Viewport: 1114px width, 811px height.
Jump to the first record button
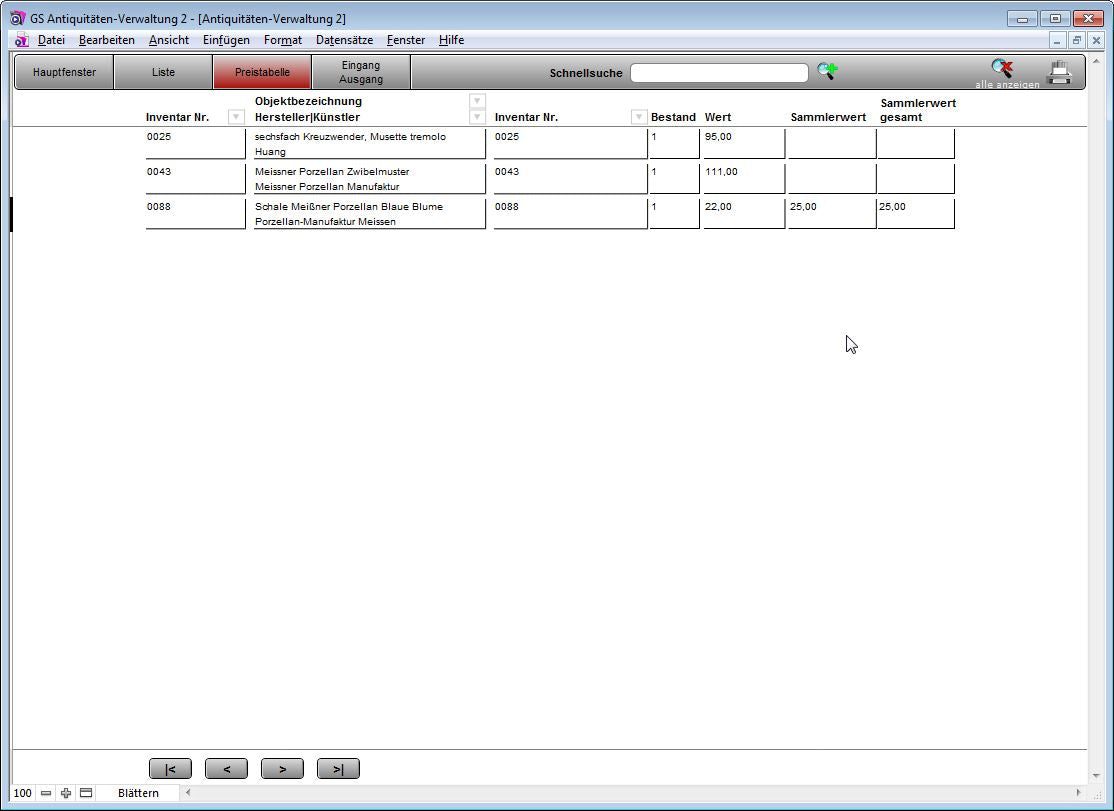click(170, 769)
